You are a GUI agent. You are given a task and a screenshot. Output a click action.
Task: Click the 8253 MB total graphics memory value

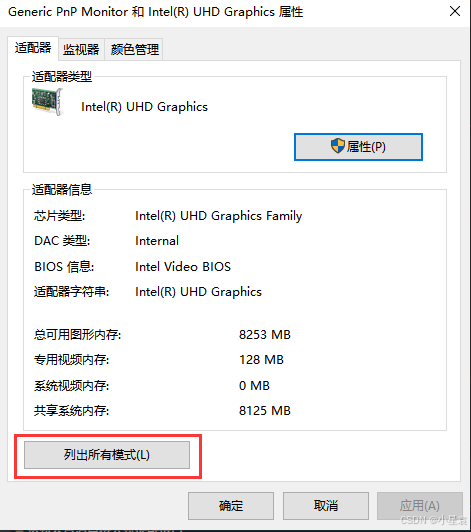point(265,335)
